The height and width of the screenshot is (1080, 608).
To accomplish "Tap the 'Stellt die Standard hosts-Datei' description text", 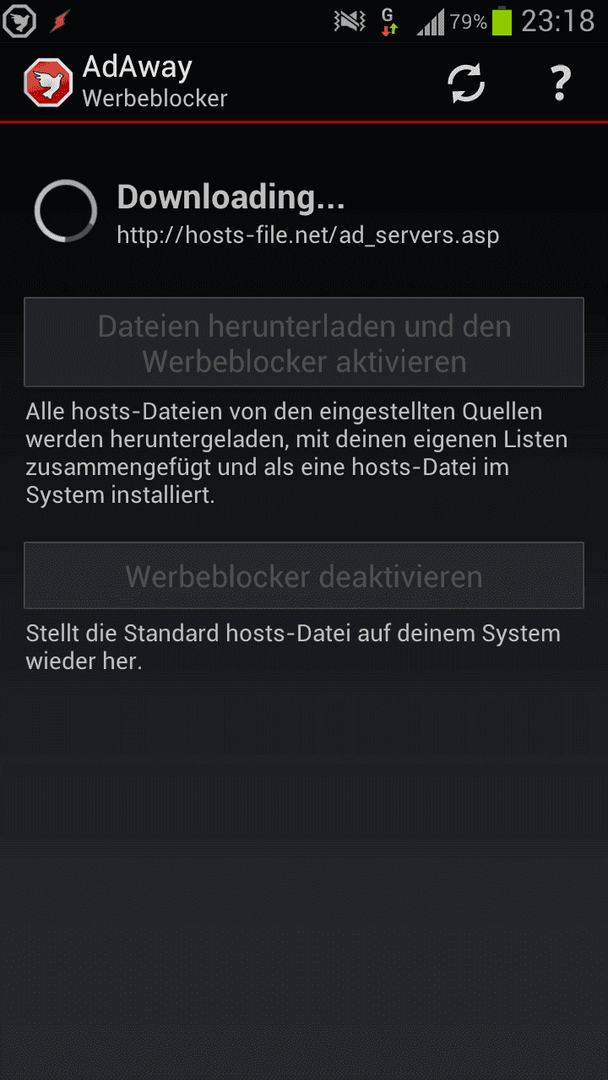I will [293, 647].
